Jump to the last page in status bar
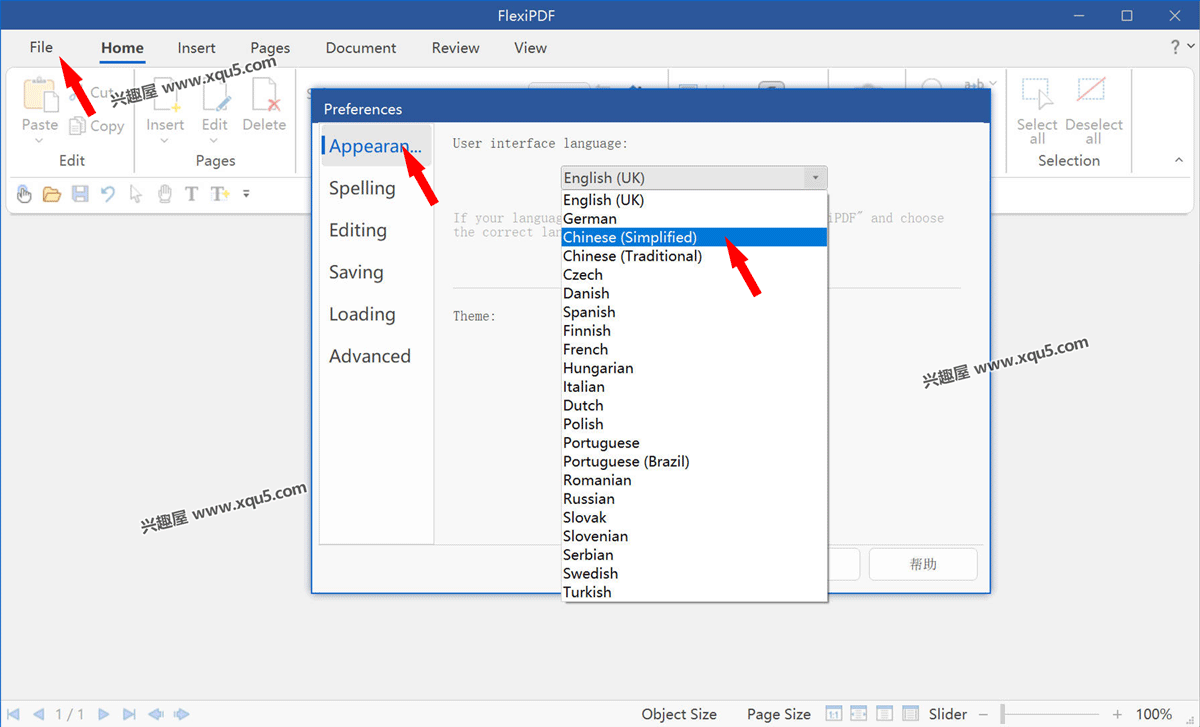This screenshot has height=727, width=1200. (x=129, y=714)
